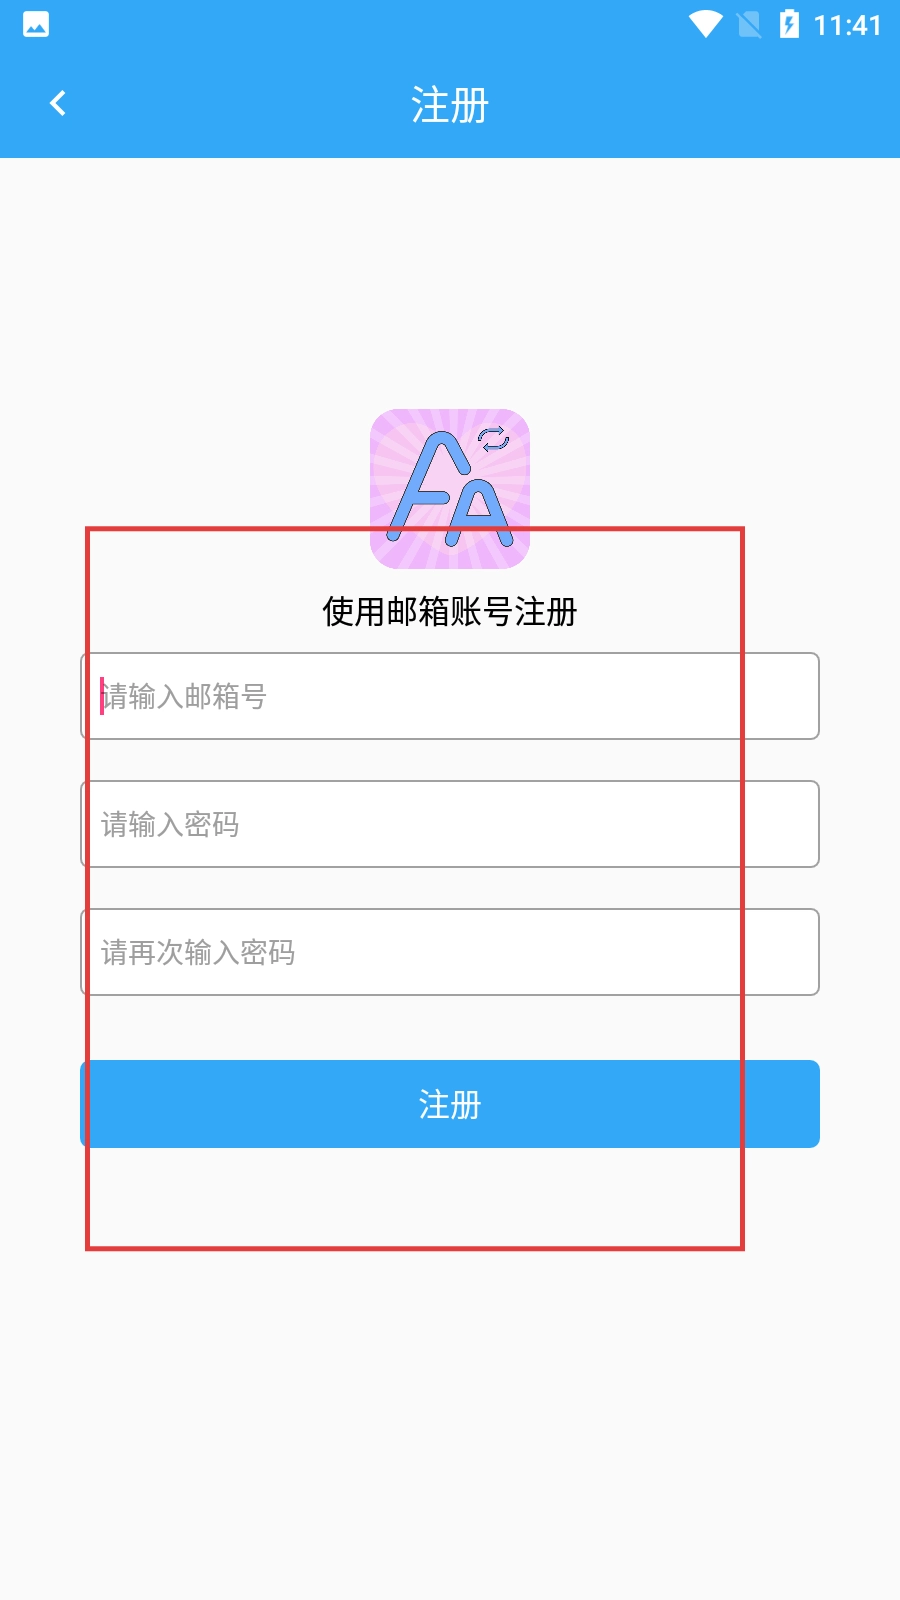Tap the 使用邮箱账号注册 heading text
Screen dimensions: 900x1600
pyautogui.click(x=450, y=611)
